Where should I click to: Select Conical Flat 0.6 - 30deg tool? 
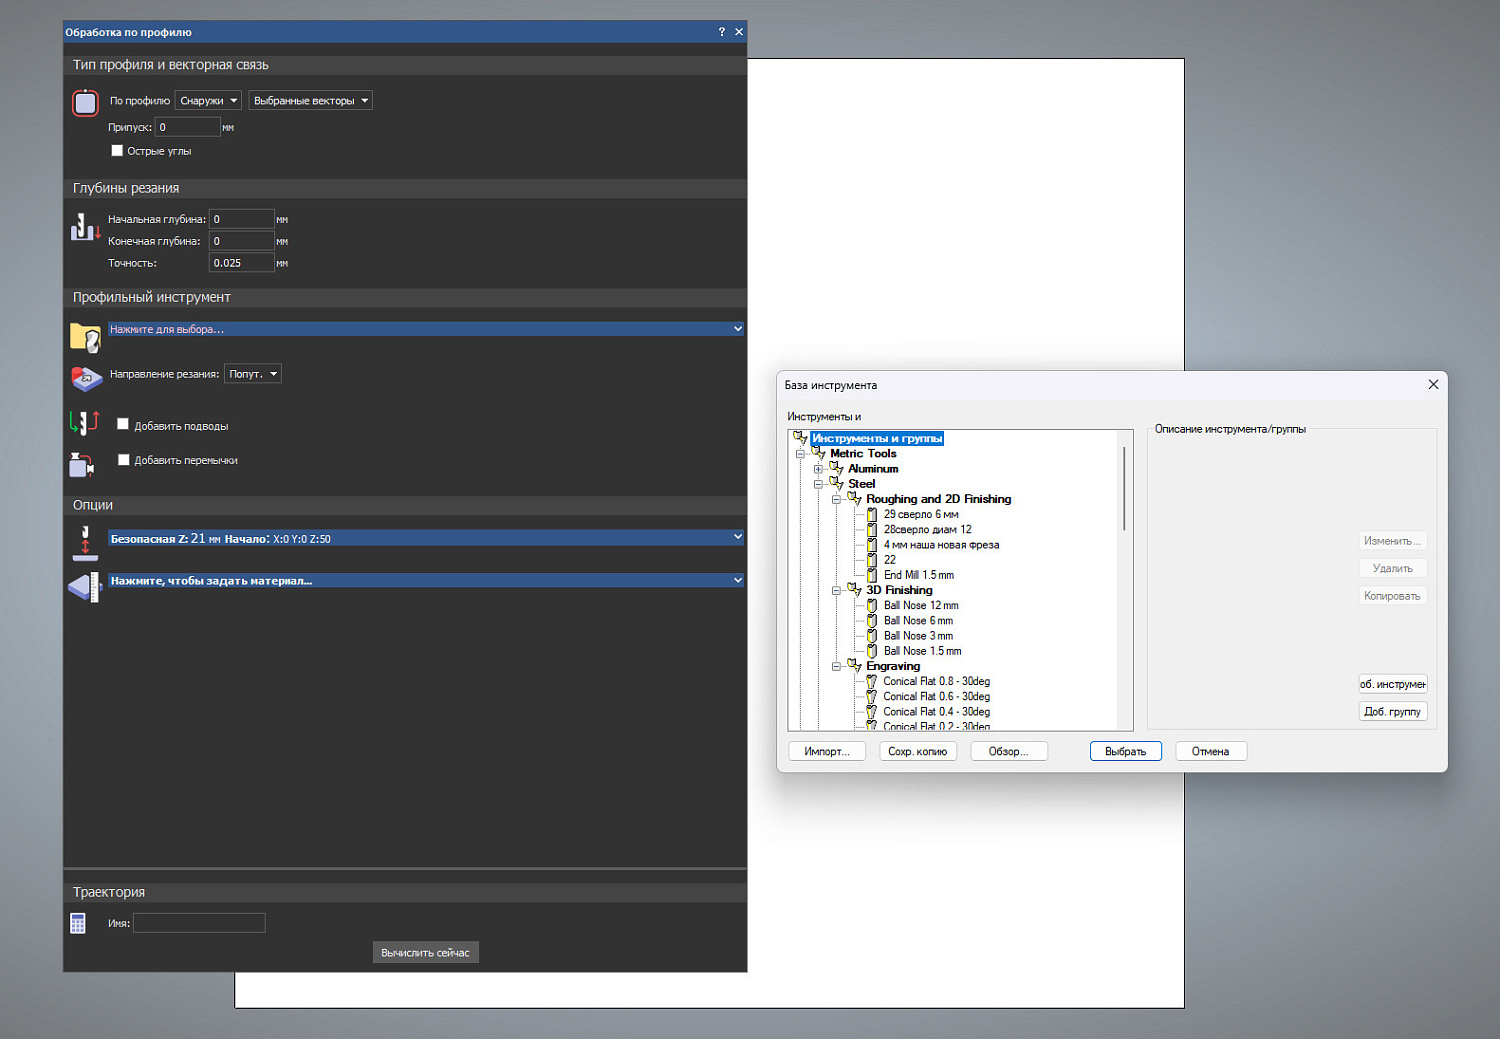coord(936,697)
